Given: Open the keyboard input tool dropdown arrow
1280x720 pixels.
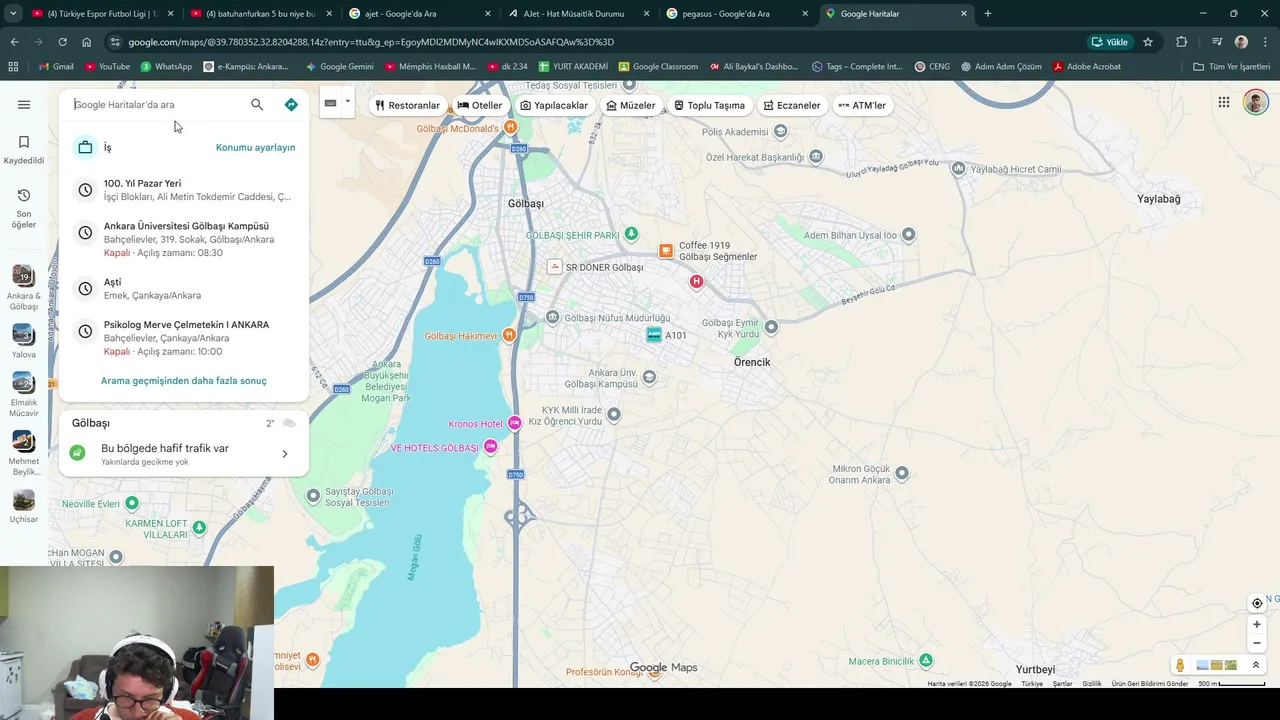Looking at the screenshot, I should point(347,102).
